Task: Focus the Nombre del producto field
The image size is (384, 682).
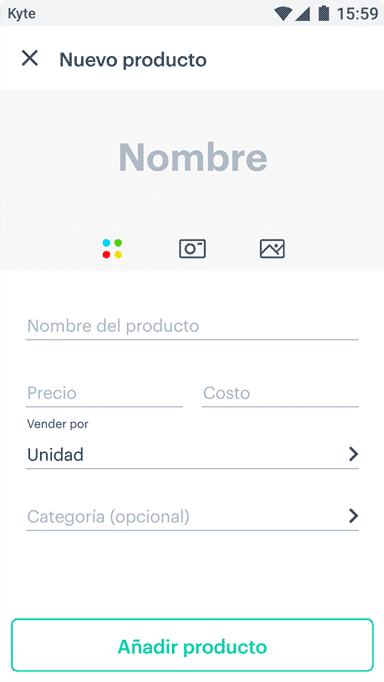Action: (x=192, y=326)
